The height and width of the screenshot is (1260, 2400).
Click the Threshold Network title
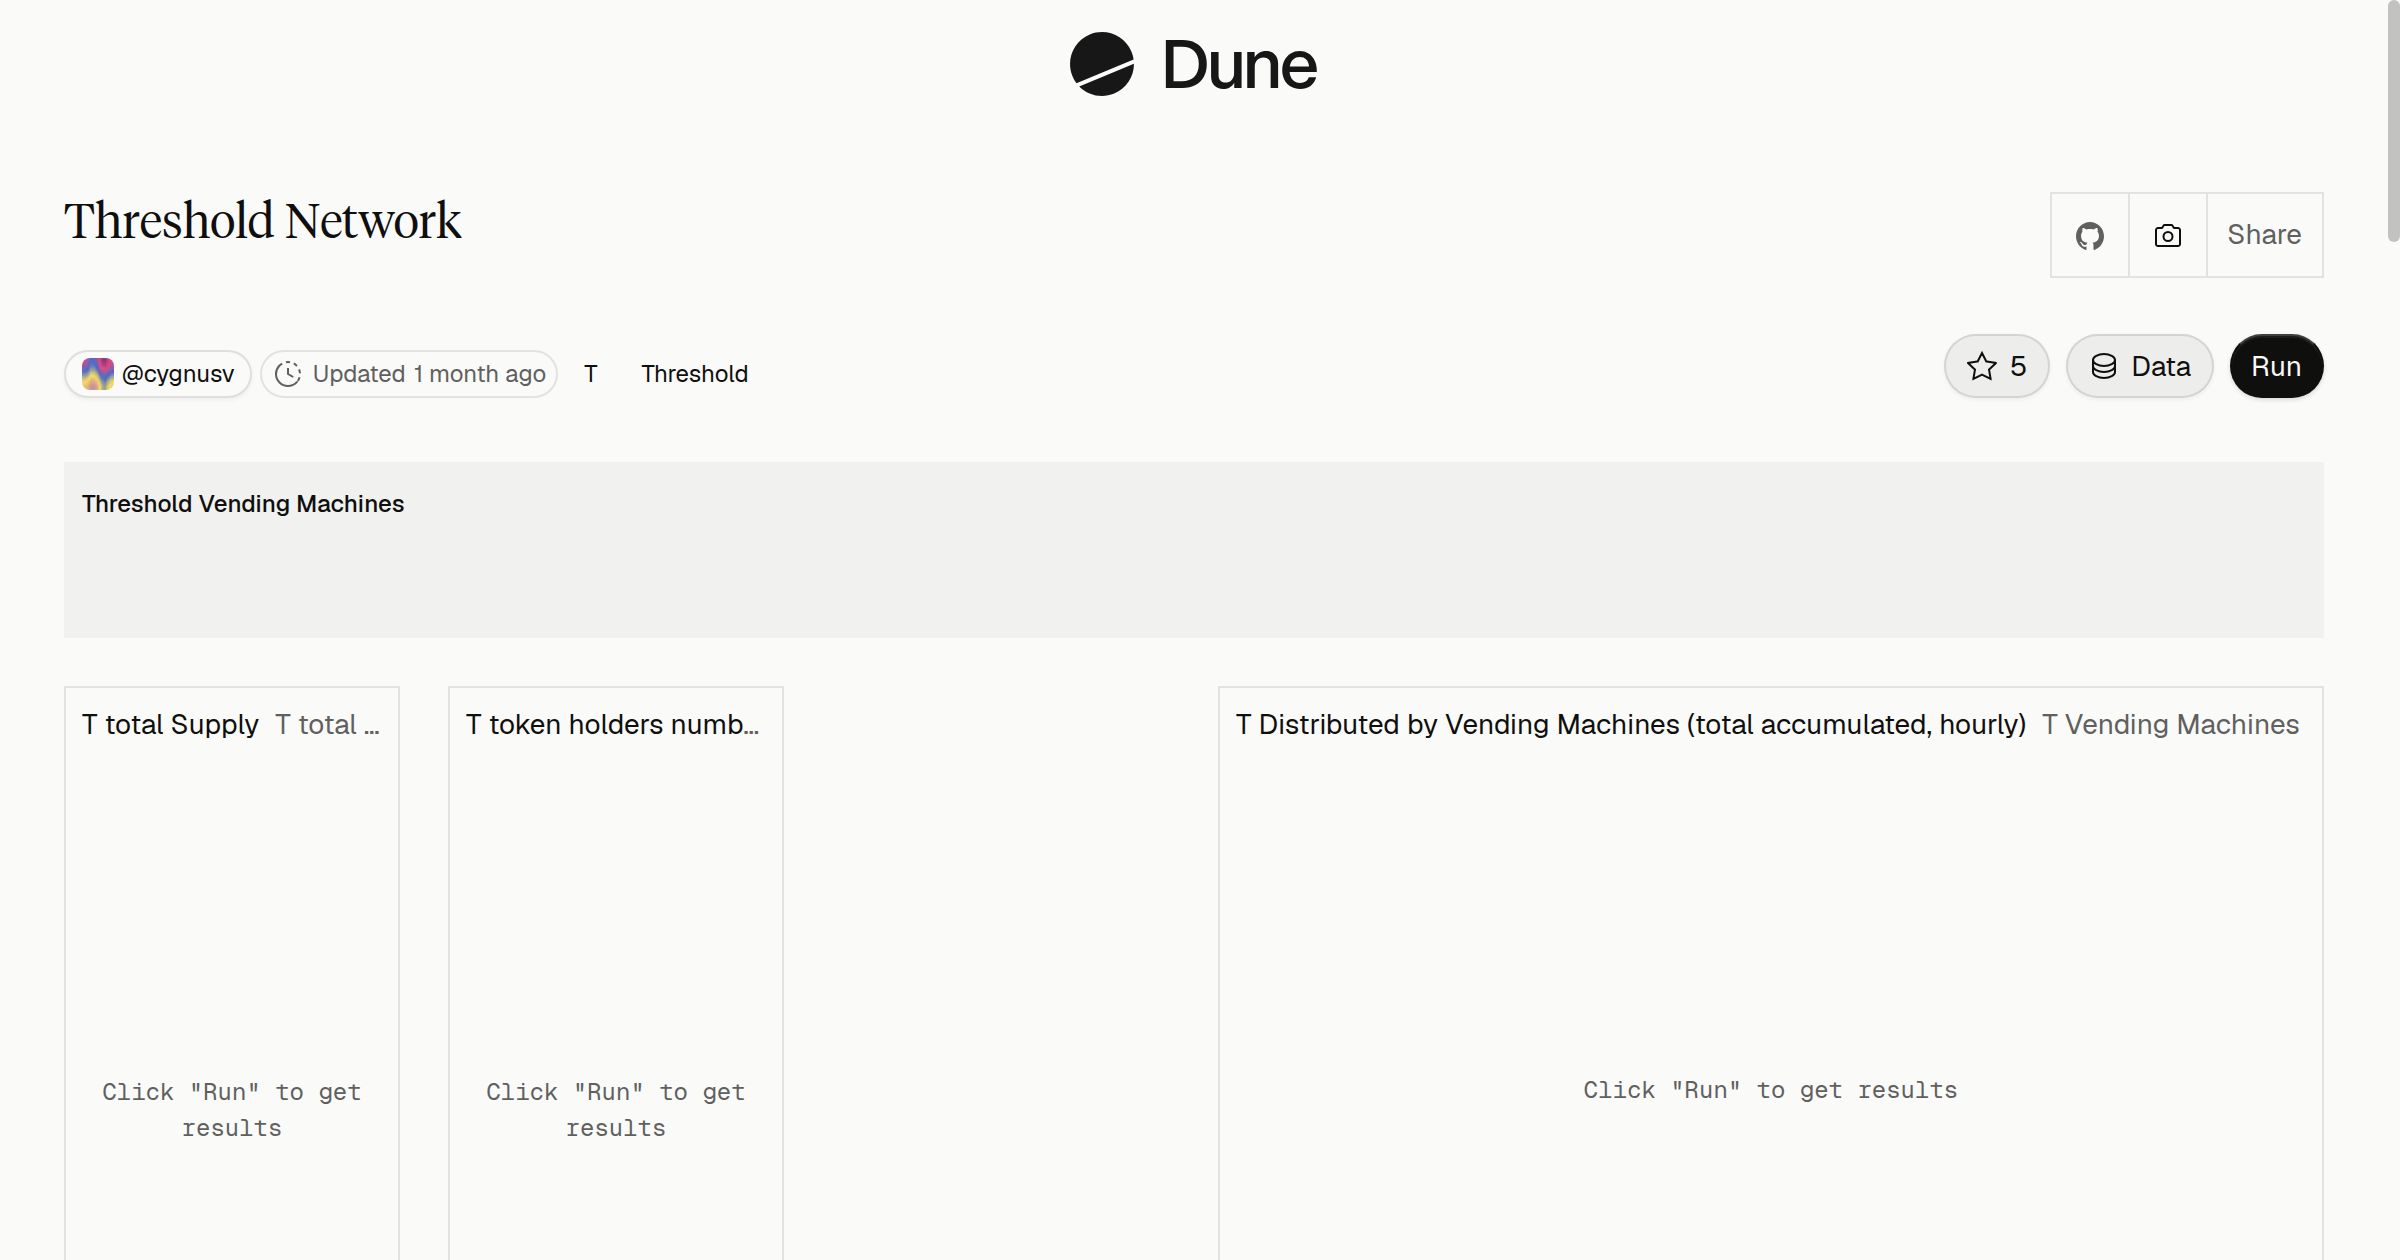(x=262, y=220)
